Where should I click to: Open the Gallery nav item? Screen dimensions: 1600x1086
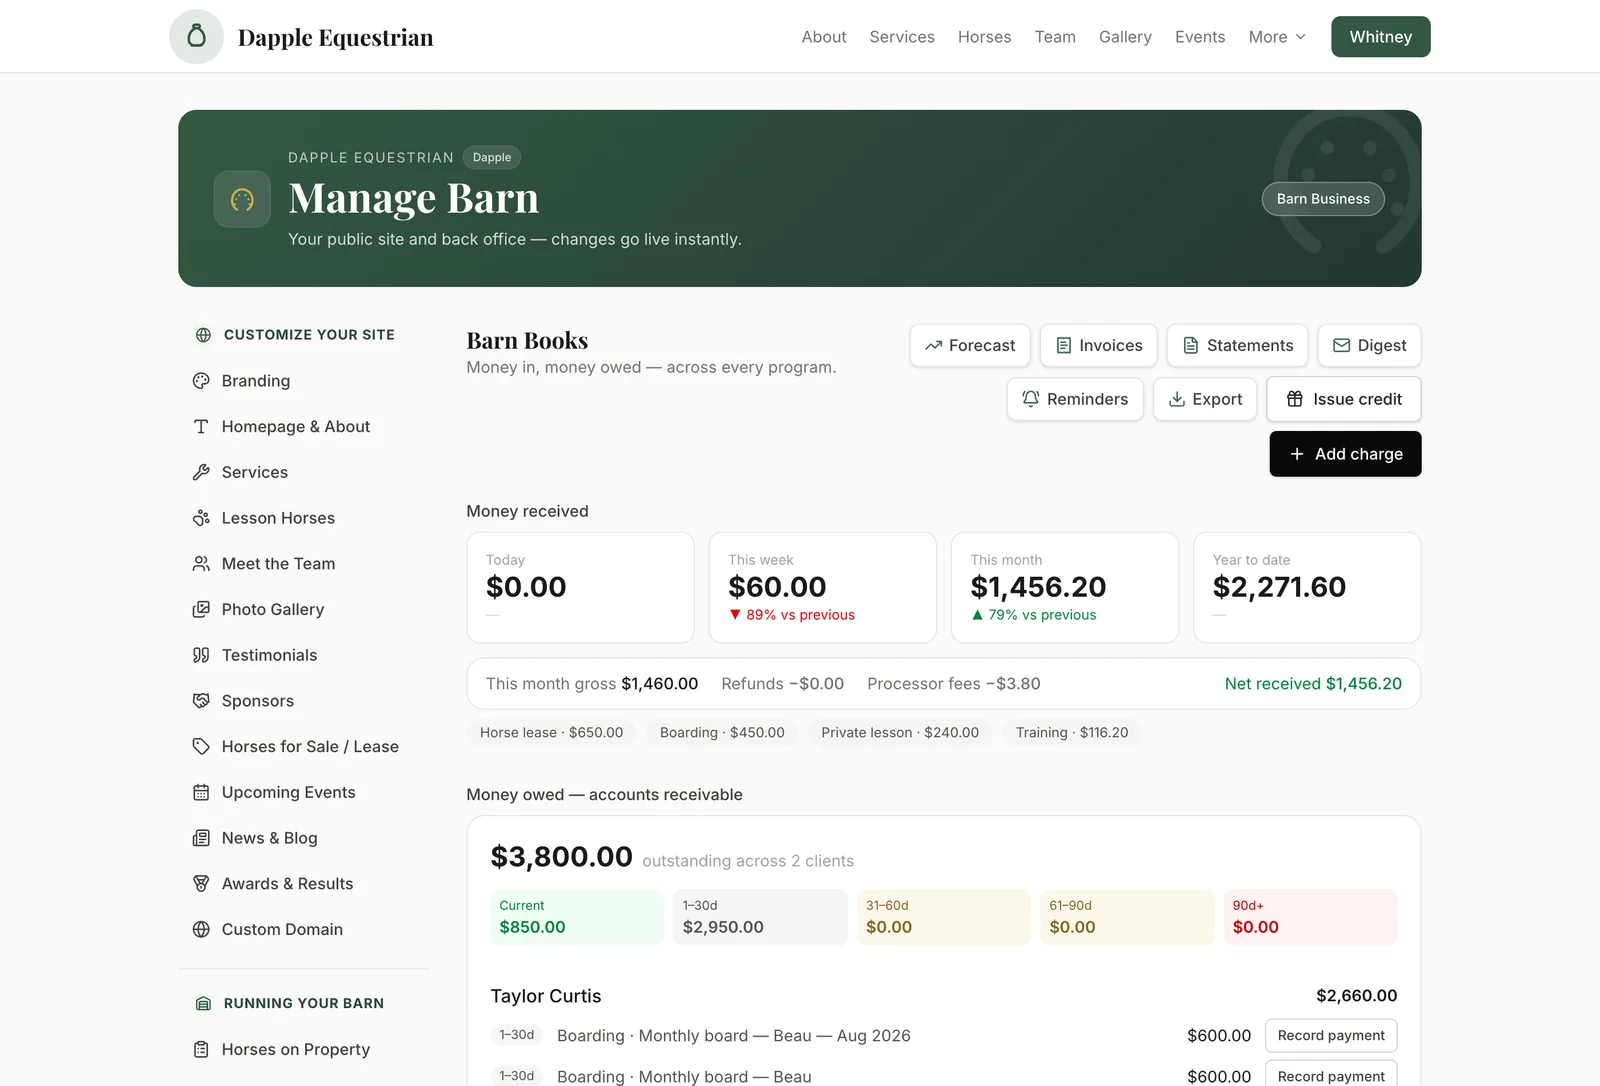pos(1125,37)
